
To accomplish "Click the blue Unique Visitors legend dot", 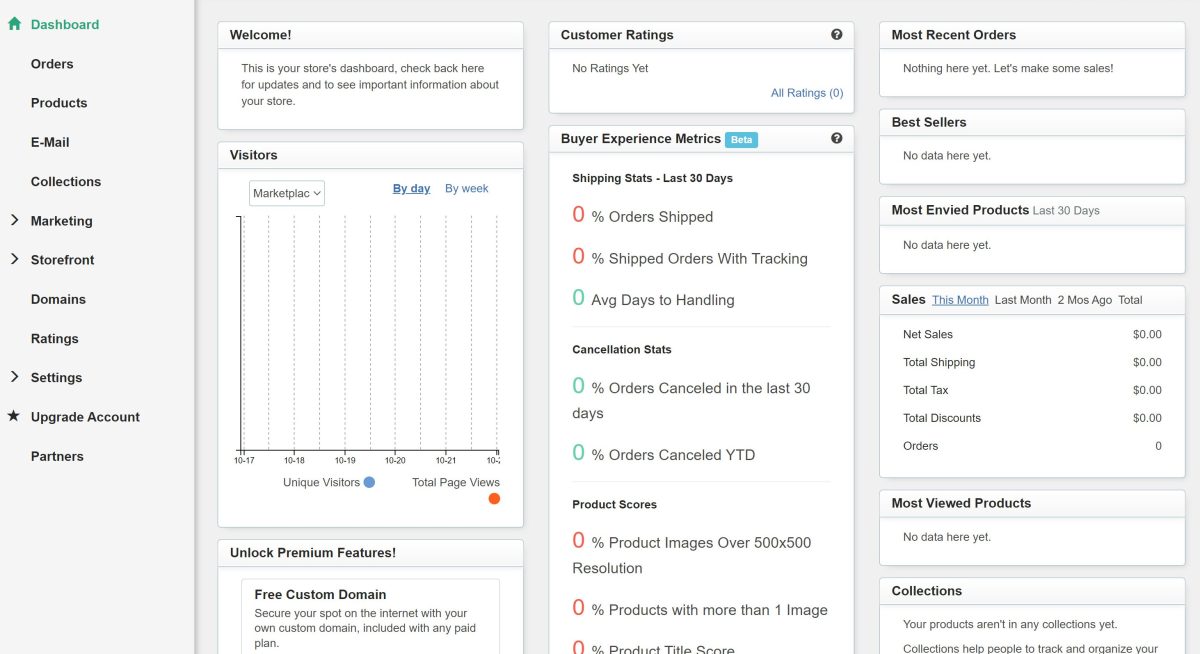I will [x=369, y=482].
